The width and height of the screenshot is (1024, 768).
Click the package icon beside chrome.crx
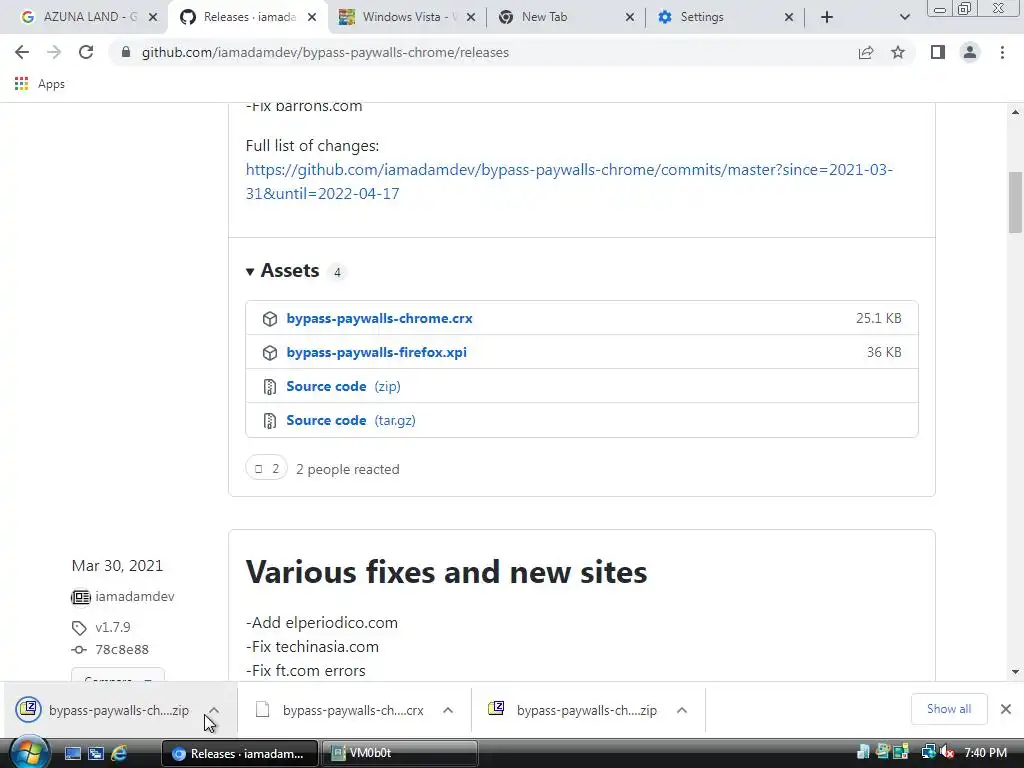tap(270, 319)
